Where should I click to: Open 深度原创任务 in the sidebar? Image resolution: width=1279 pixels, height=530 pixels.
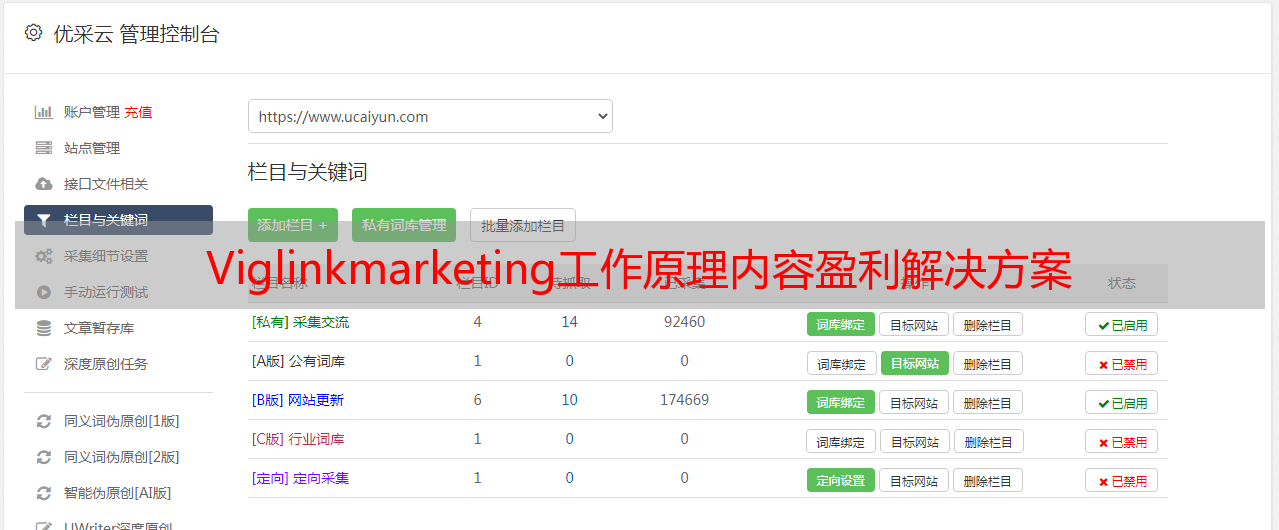[106, 364]
